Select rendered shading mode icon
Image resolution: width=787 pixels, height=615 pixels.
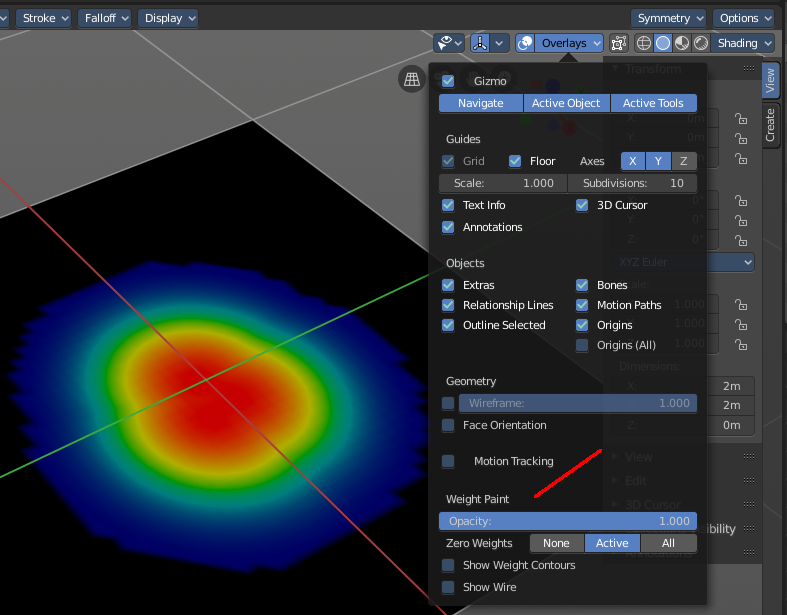(701, 43)
